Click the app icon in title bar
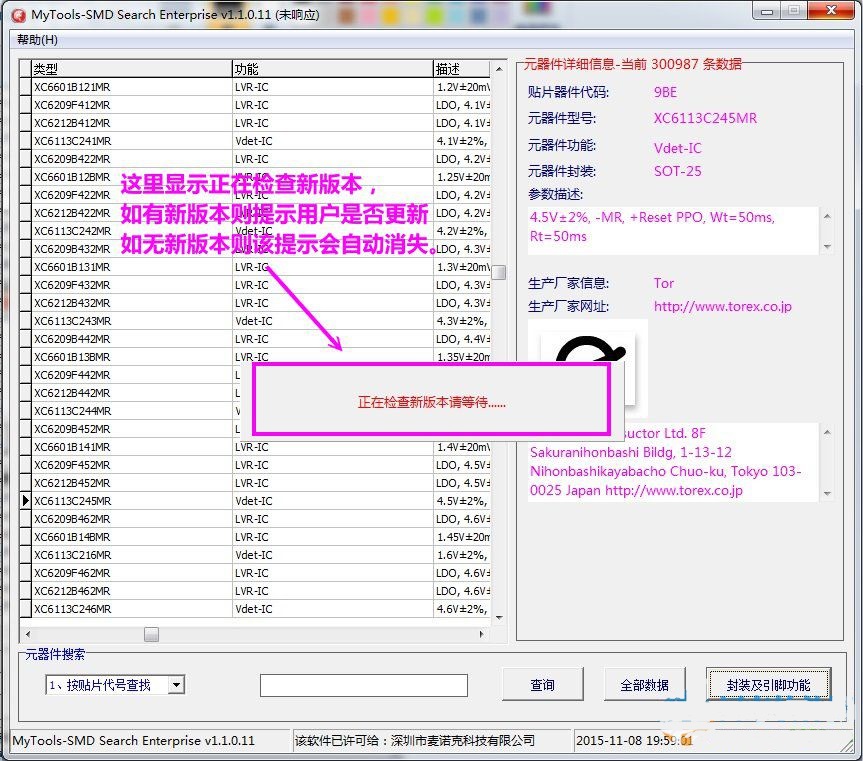This screenshot has width=863, height=761. 19,15
